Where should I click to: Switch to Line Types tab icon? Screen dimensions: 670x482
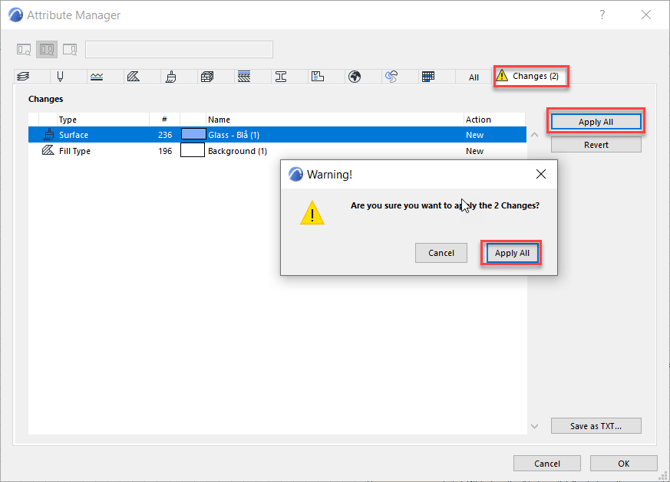pos(97,77)
